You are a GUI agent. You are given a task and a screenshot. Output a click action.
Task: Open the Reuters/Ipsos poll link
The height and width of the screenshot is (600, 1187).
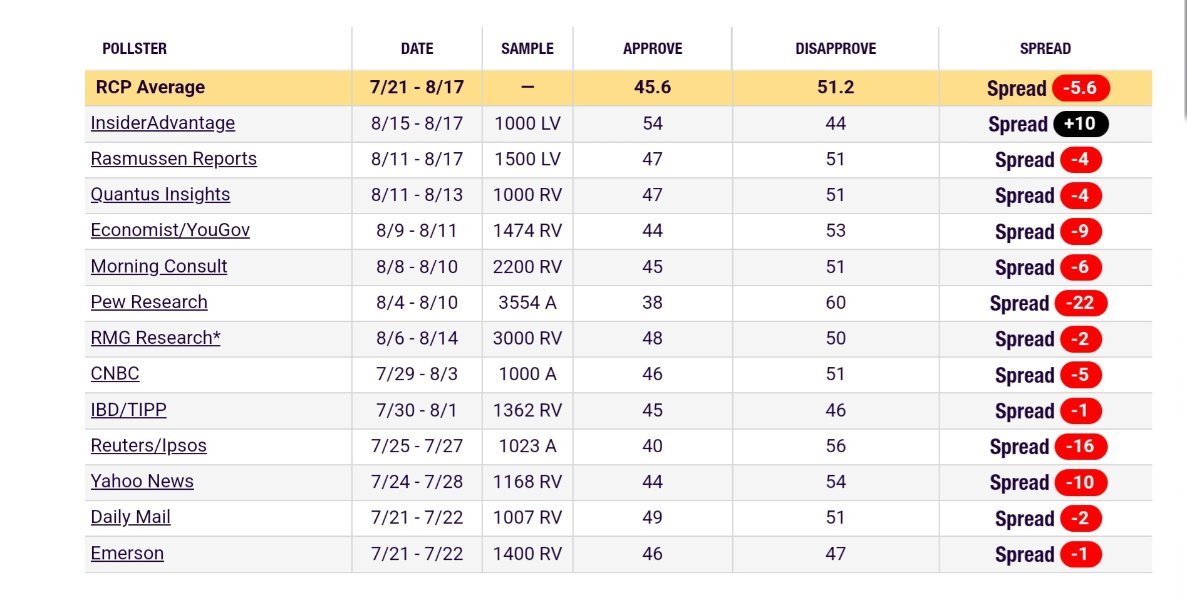pos(149,446)
